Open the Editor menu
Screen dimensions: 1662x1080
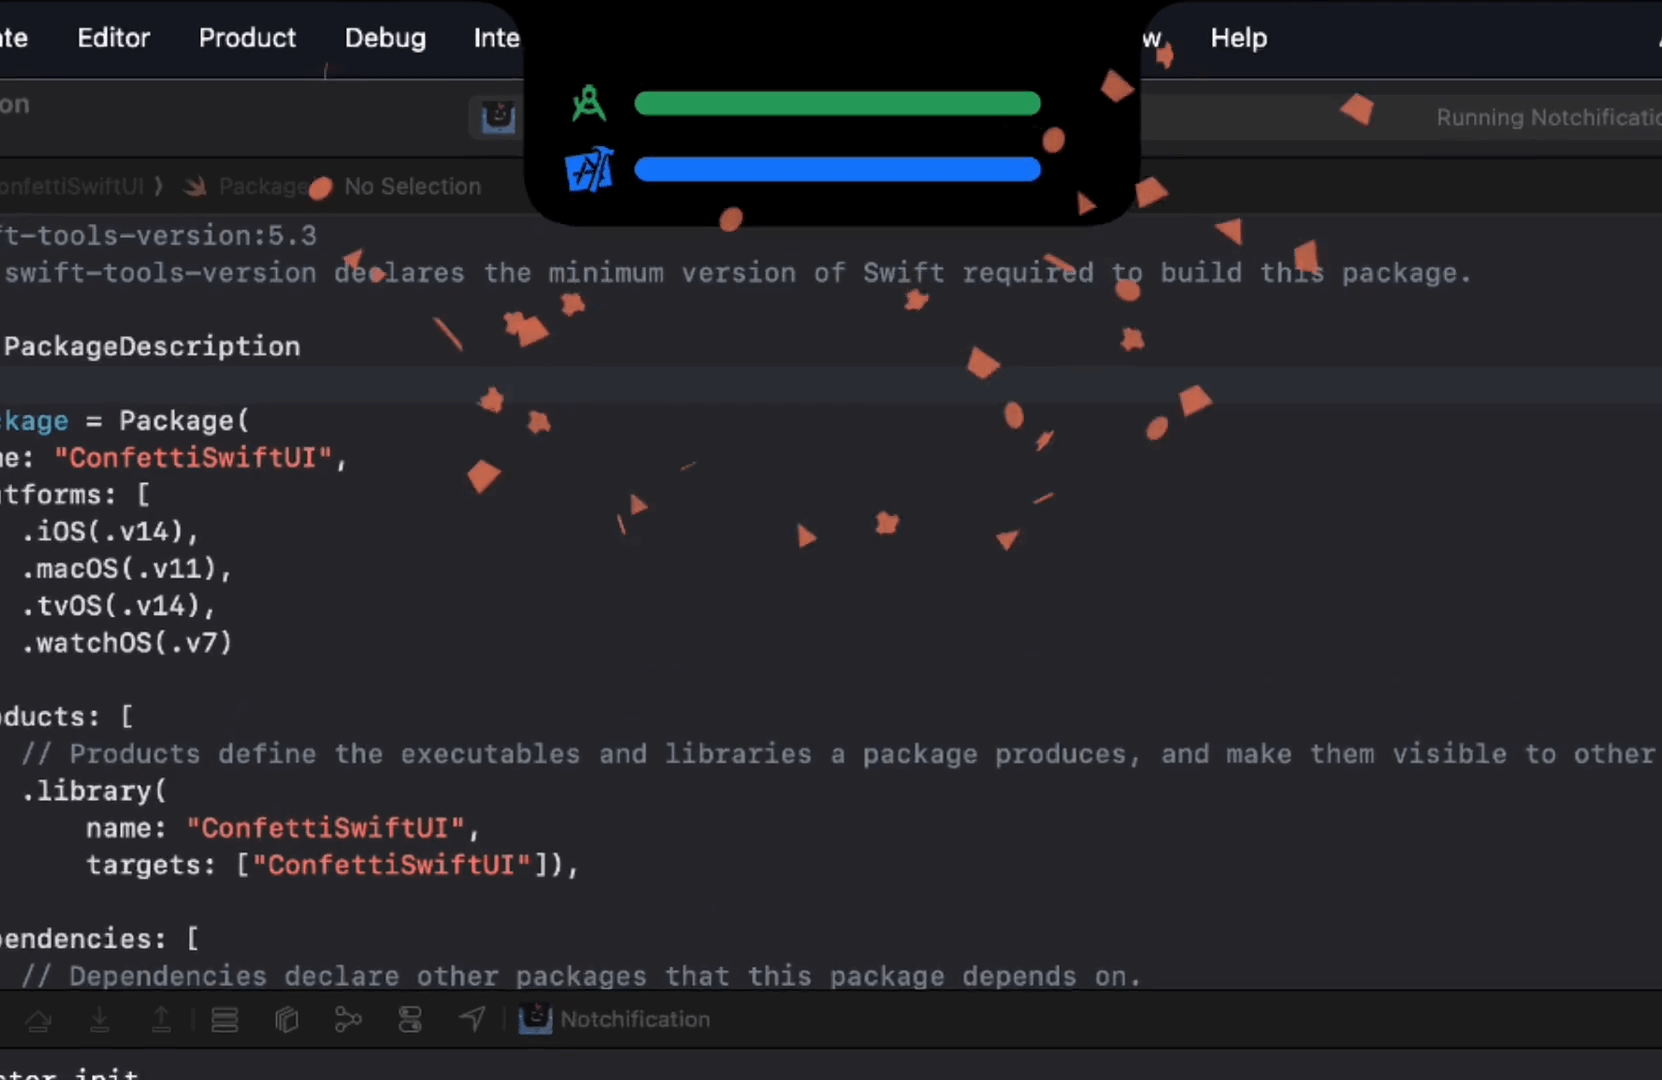[x=114, y=38]
